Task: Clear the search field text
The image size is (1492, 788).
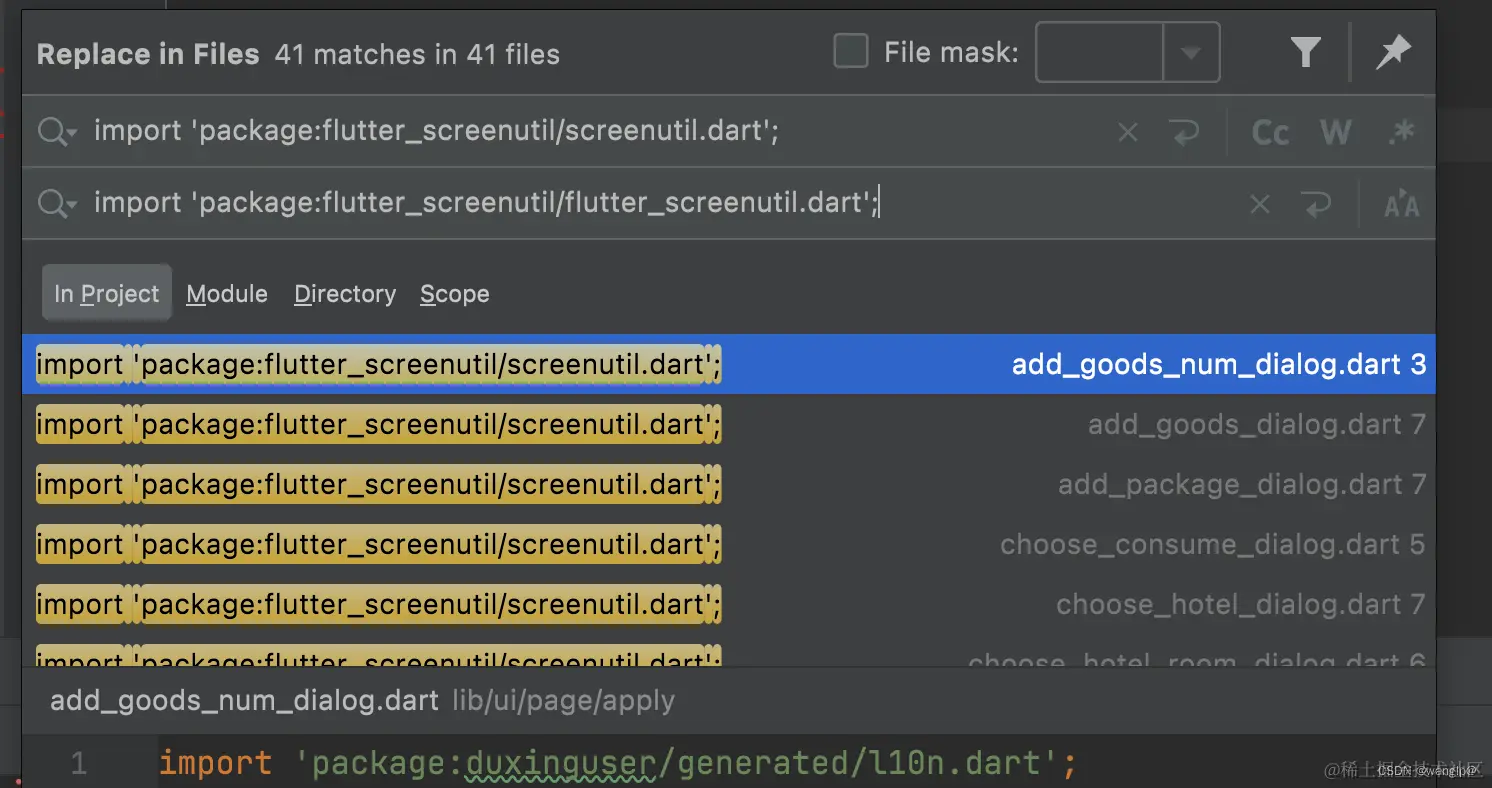Action: (x=1128, y=132)
